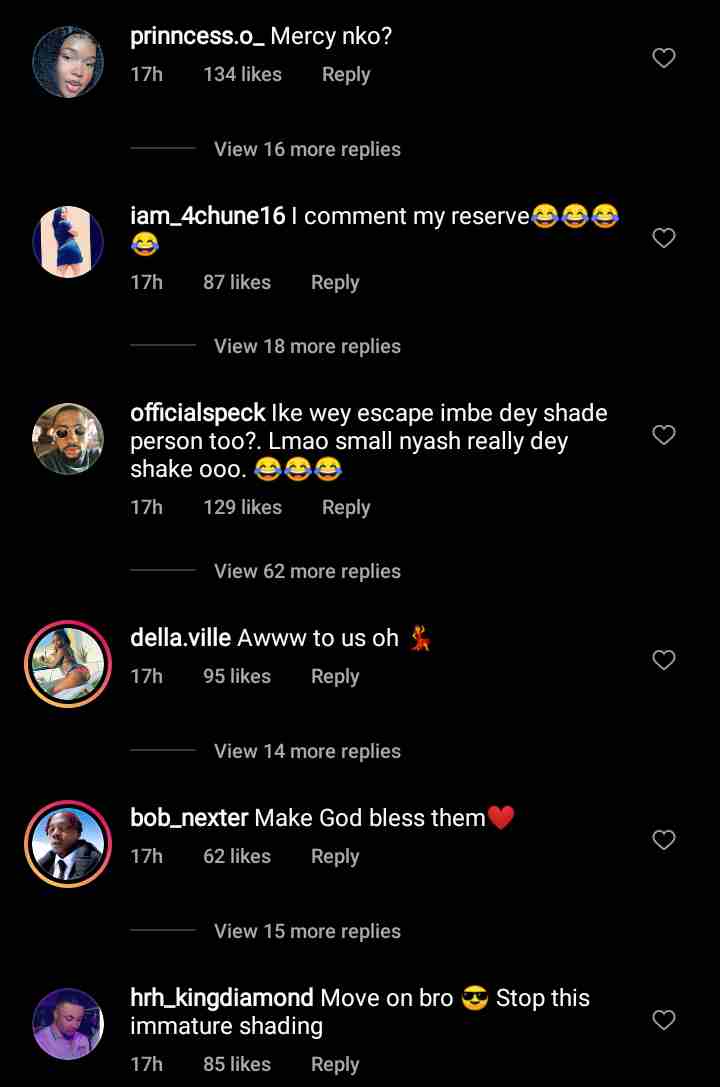View officialspeck's profile photo
The width and height of the screenshot is (720, 1087).
click(x=68, y=439)
